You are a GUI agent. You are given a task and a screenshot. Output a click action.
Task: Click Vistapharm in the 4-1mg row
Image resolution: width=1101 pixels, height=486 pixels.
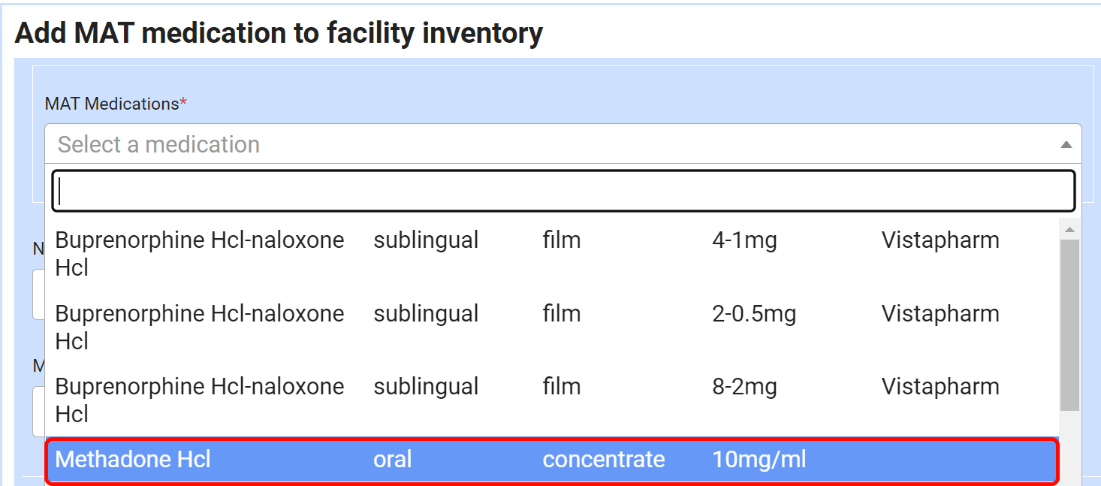tap(940, 240)
